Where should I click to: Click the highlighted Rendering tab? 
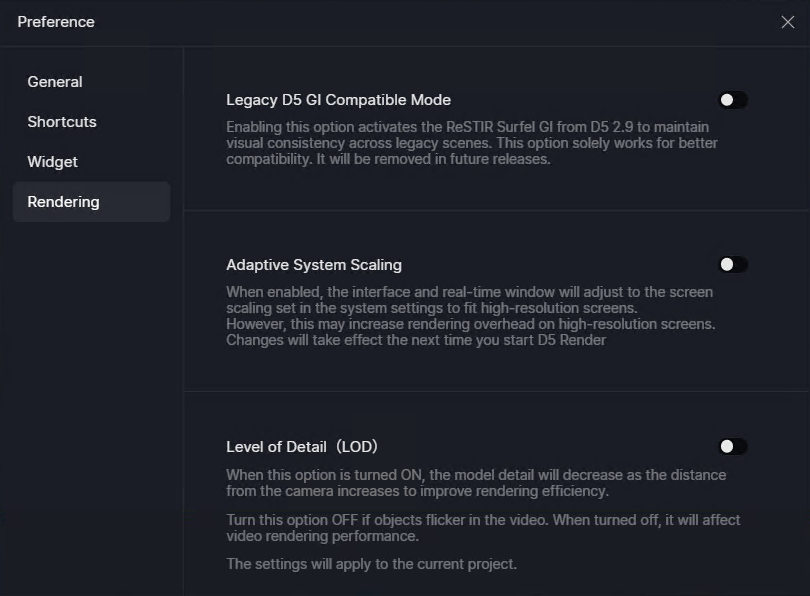[91, 201]
